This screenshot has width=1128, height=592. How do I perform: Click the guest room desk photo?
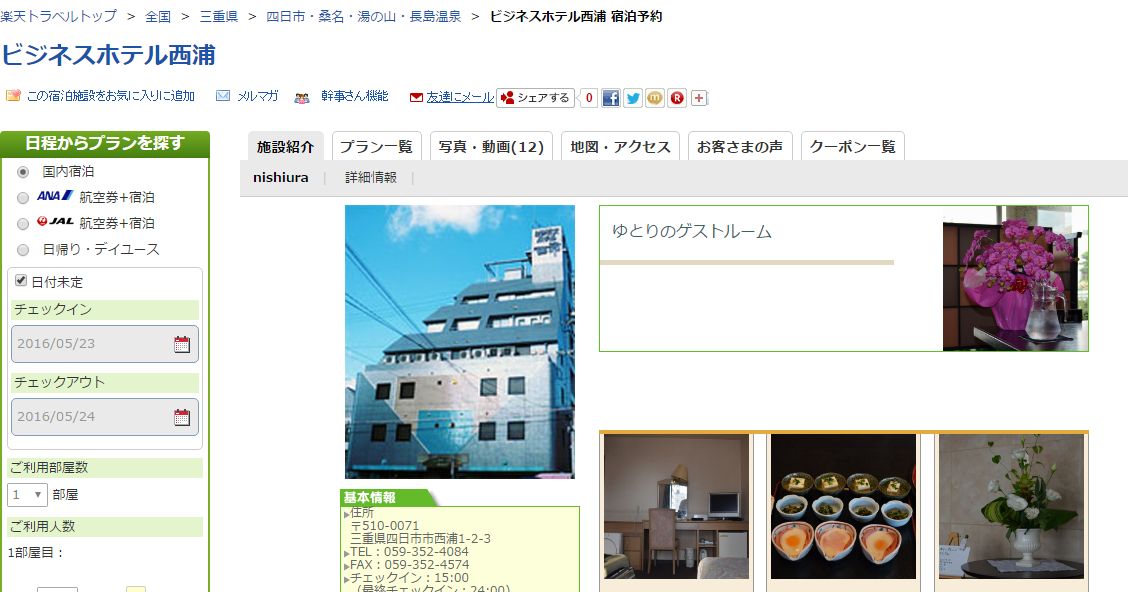point(676,506)
